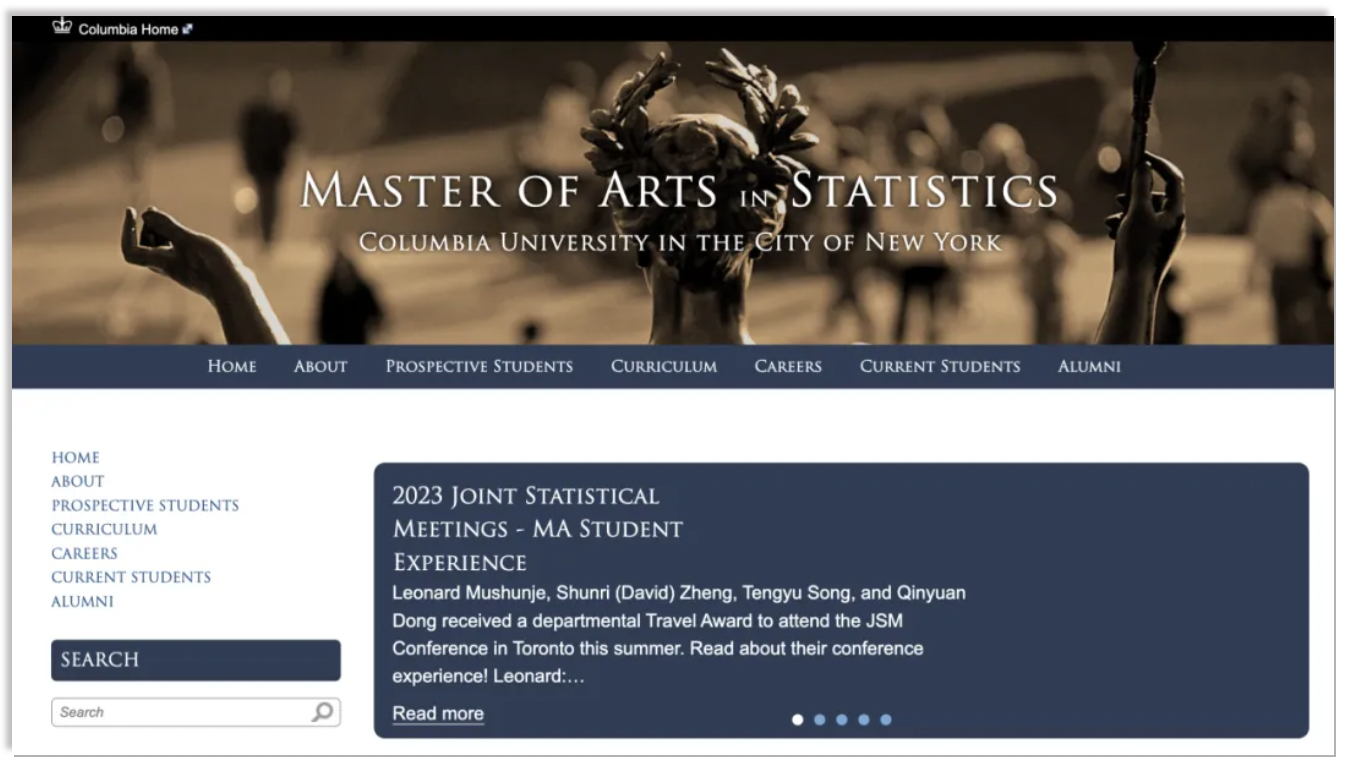Open Careers in the blue navigation bar
The image size is (1350, 766).
click(788, 367)
